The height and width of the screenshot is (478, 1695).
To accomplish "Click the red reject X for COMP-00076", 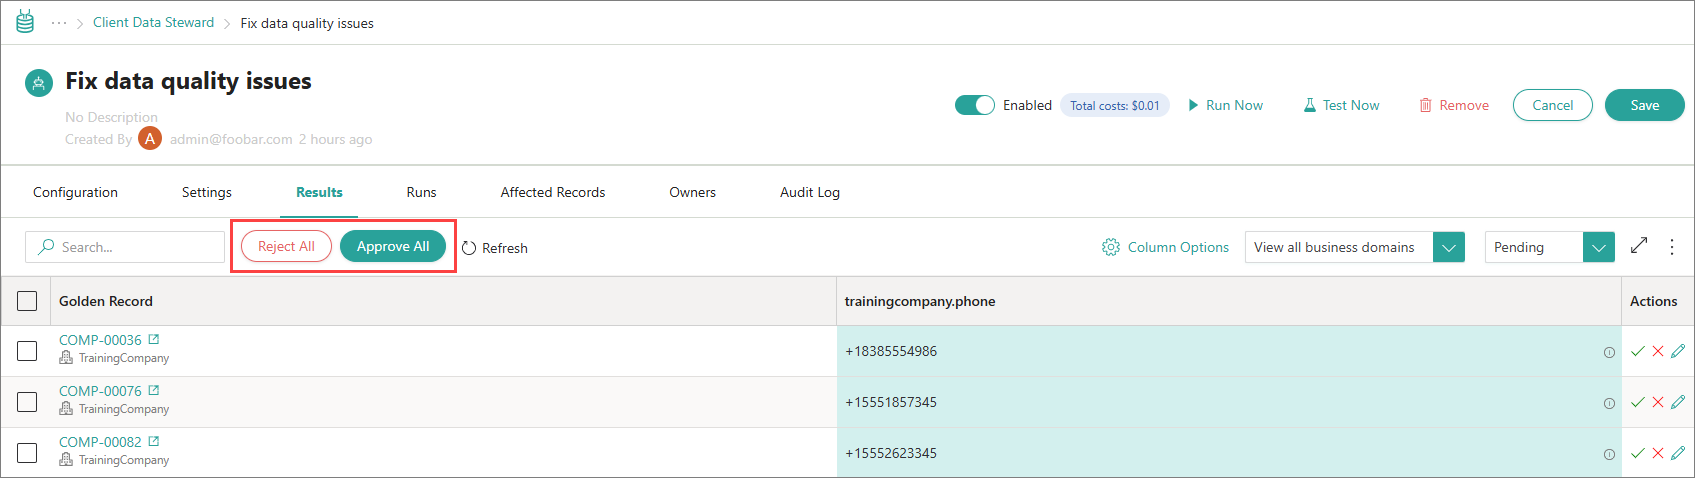I will (1657, 402).
